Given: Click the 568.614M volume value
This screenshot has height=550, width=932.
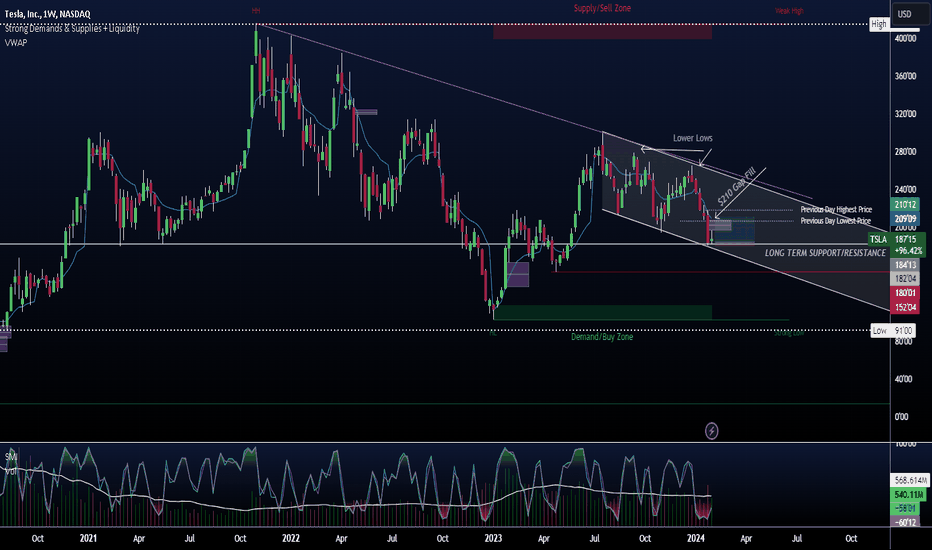Looking at the screenshot, I should pos(910,480).
